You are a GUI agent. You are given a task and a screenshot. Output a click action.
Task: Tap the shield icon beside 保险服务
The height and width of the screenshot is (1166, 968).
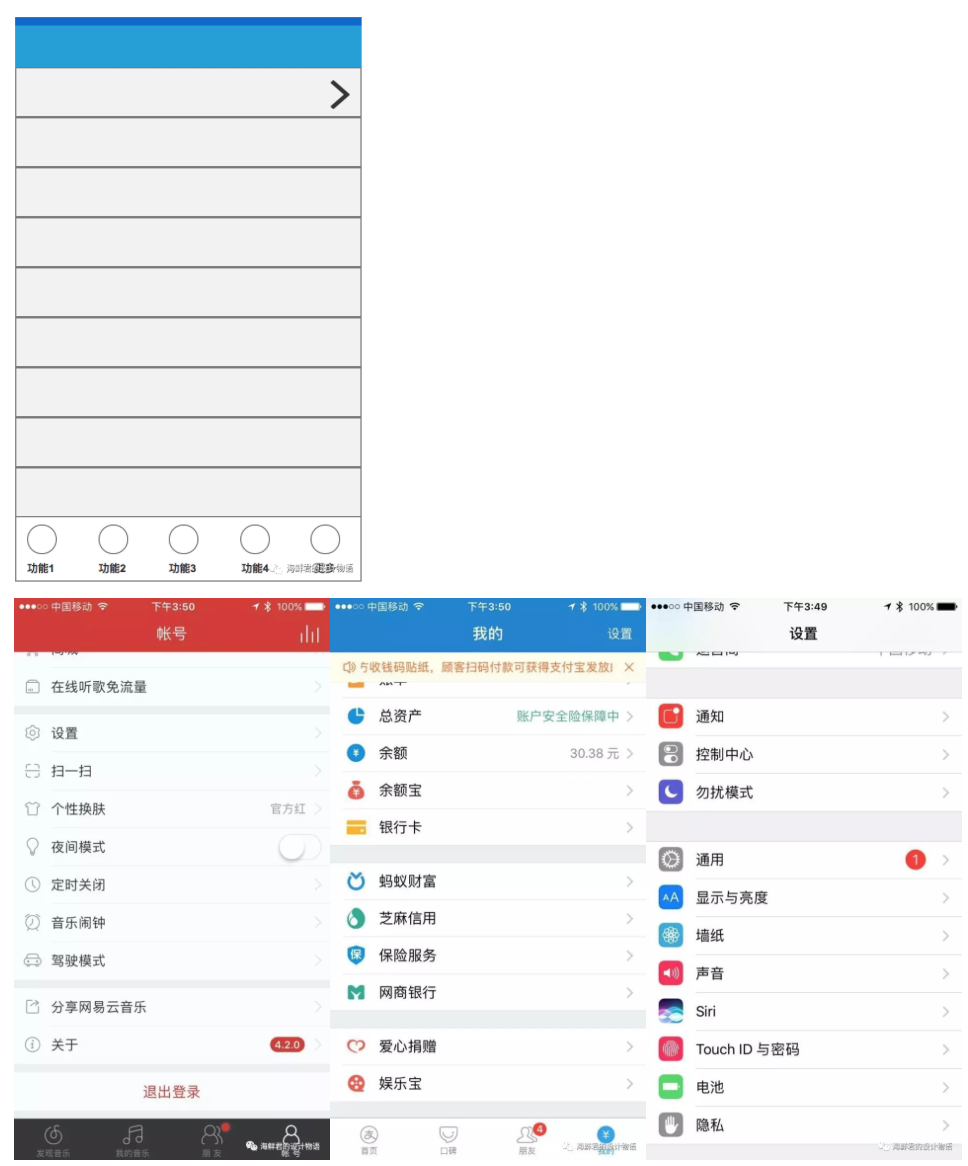[356, 955]
